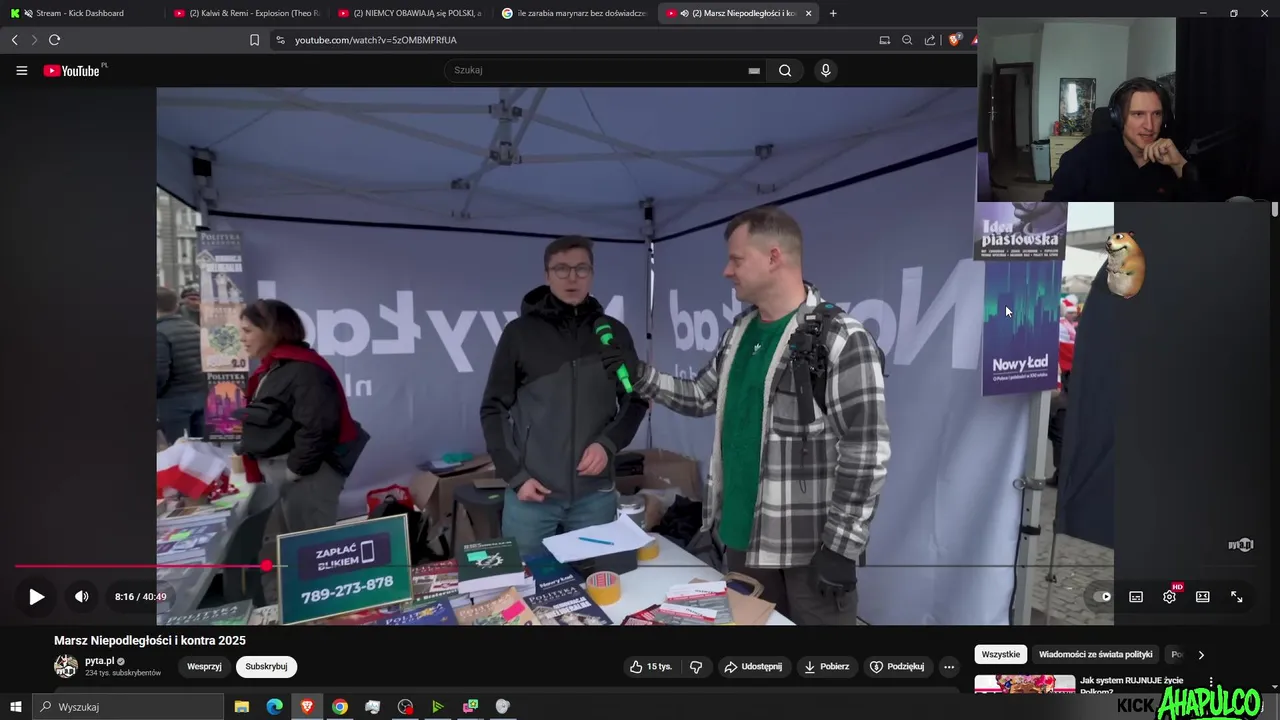The width and height of the screenshot is (1280, 720).
Task: Select the Wszystkie filter chip
Action: tap(1001, 654)
